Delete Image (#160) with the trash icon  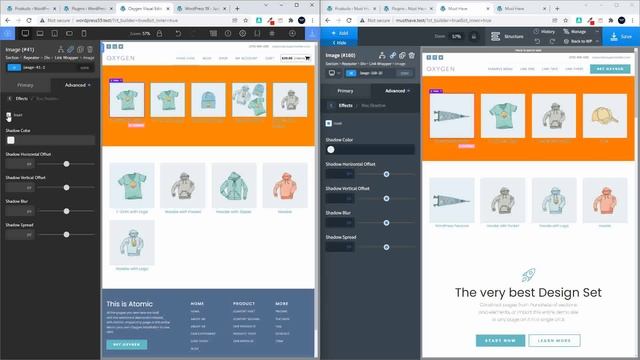[411, 55]
